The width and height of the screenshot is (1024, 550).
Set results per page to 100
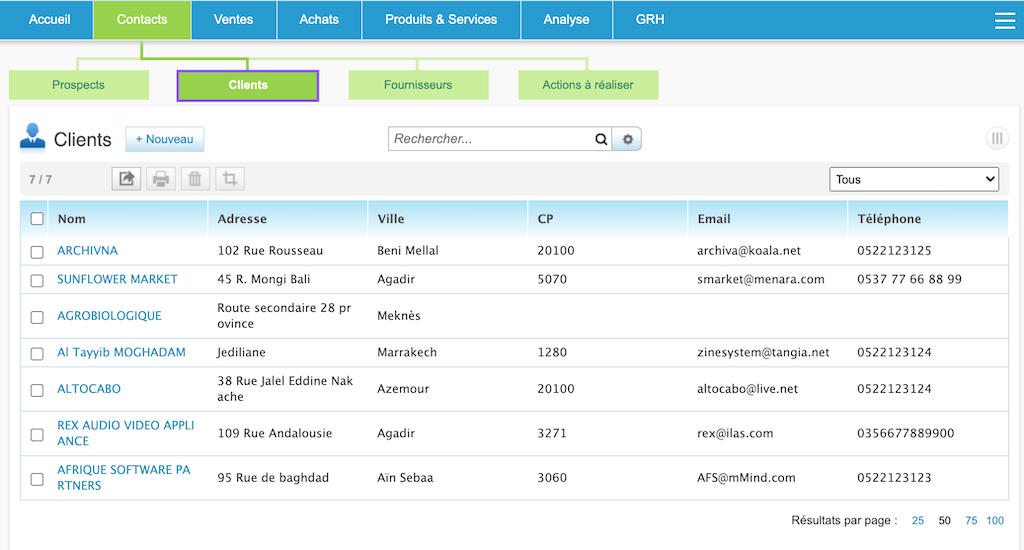tap(994, 521)
